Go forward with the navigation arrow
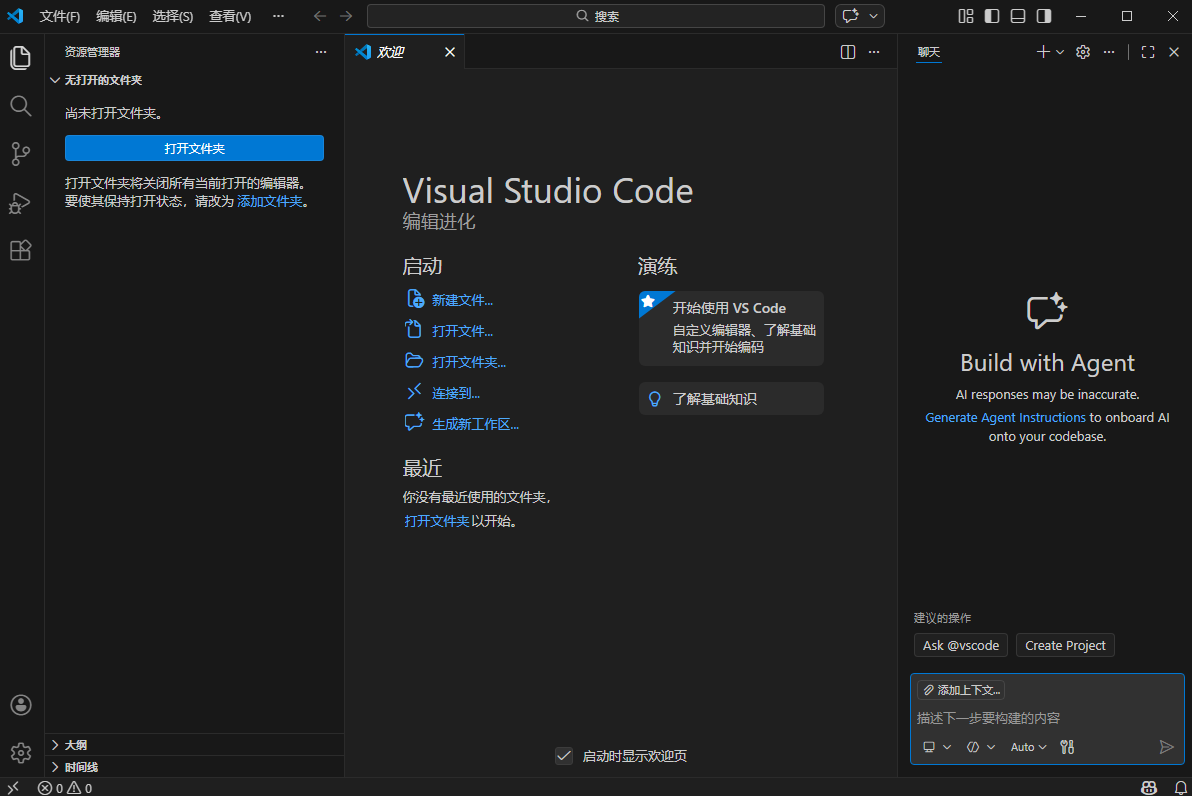The width and height of the screenshot is (1192, 796). (x=346, y=16)
